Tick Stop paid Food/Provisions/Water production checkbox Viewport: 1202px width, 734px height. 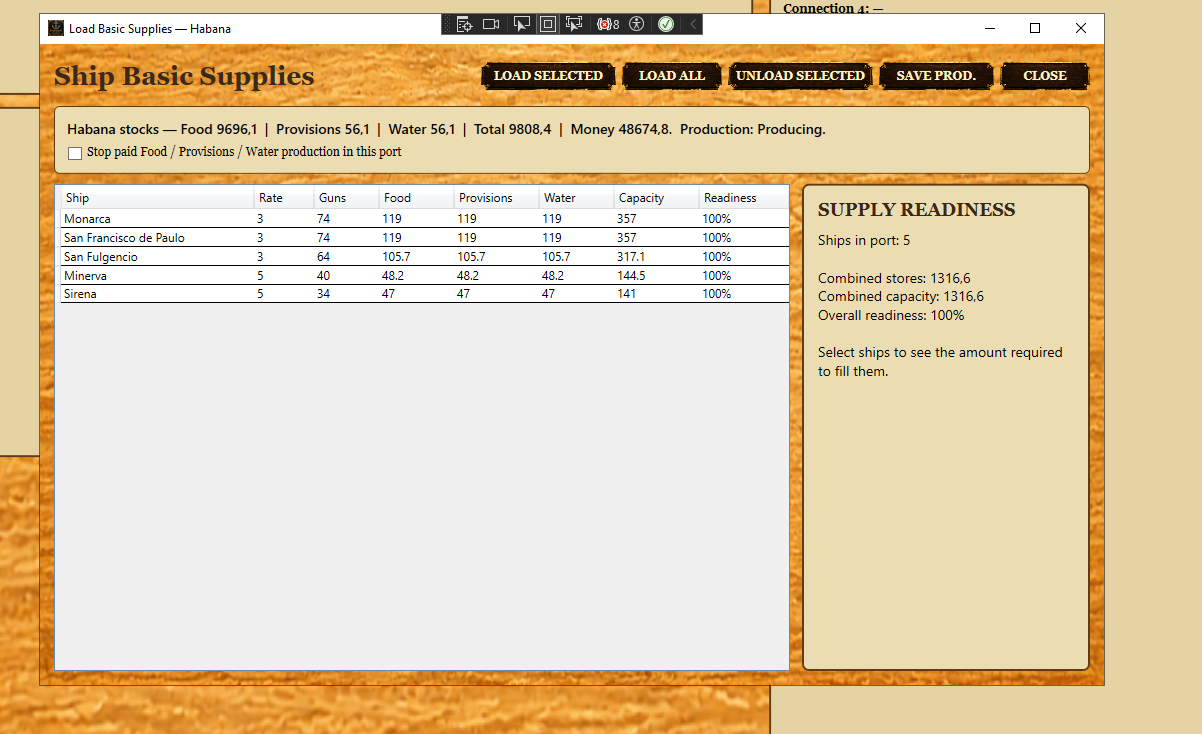click(x=74, y=153)
